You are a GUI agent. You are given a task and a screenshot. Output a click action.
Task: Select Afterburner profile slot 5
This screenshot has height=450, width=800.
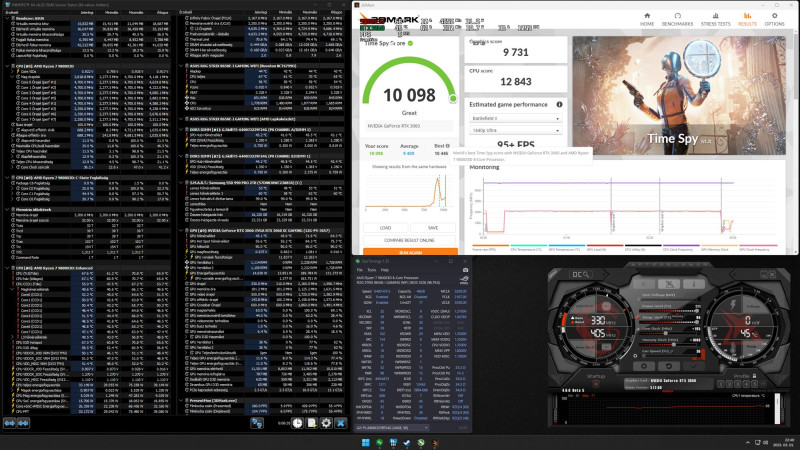(x=755, y=384)
